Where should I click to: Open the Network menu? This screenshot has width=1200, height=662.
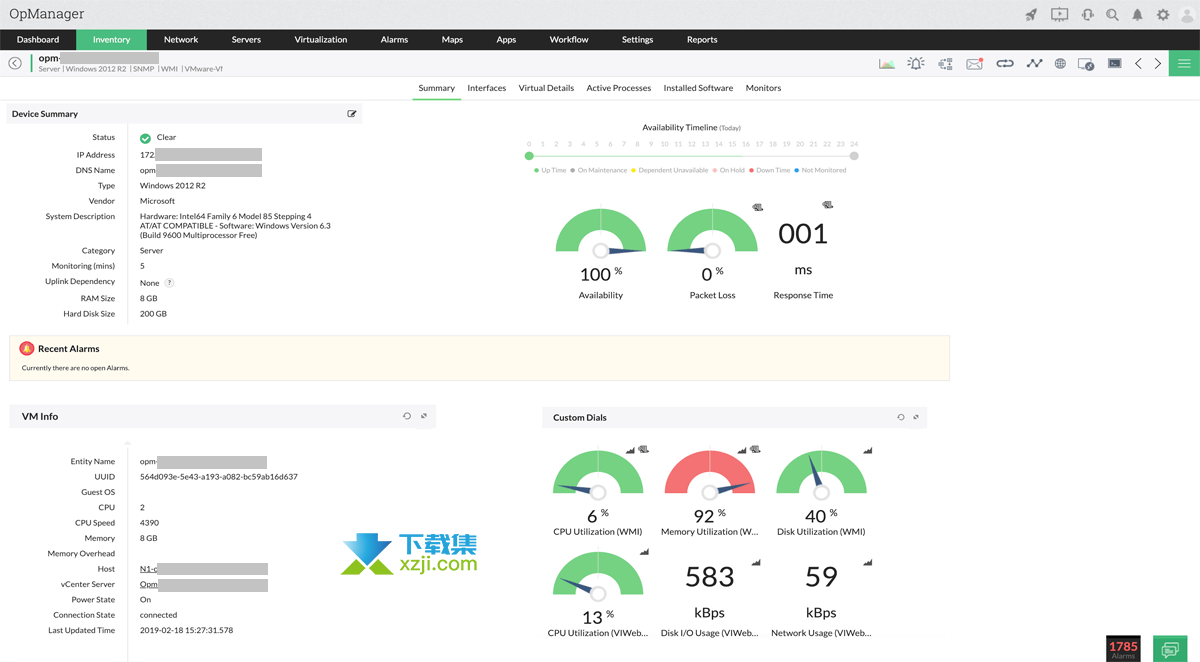181,40
